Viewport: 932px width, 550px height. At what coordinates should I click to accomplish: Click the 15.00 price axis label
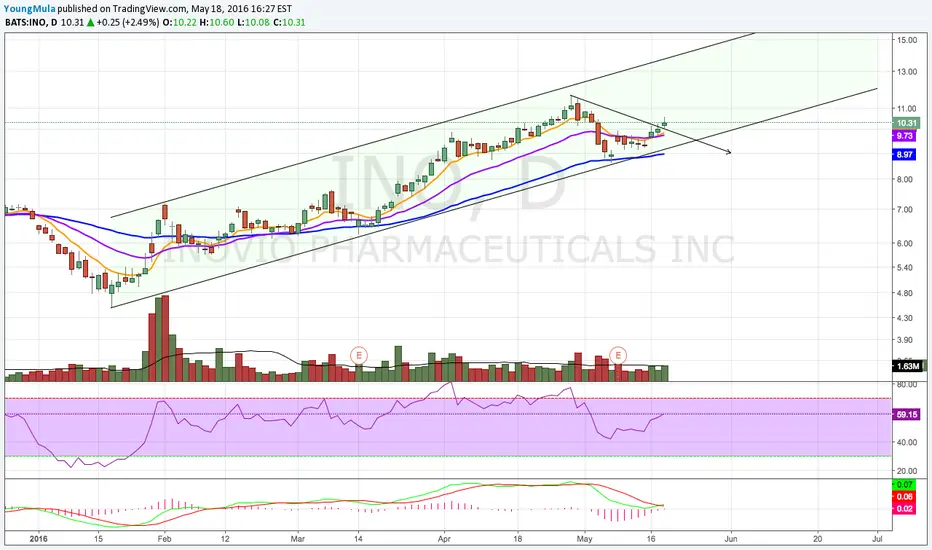tap(906, 40)
